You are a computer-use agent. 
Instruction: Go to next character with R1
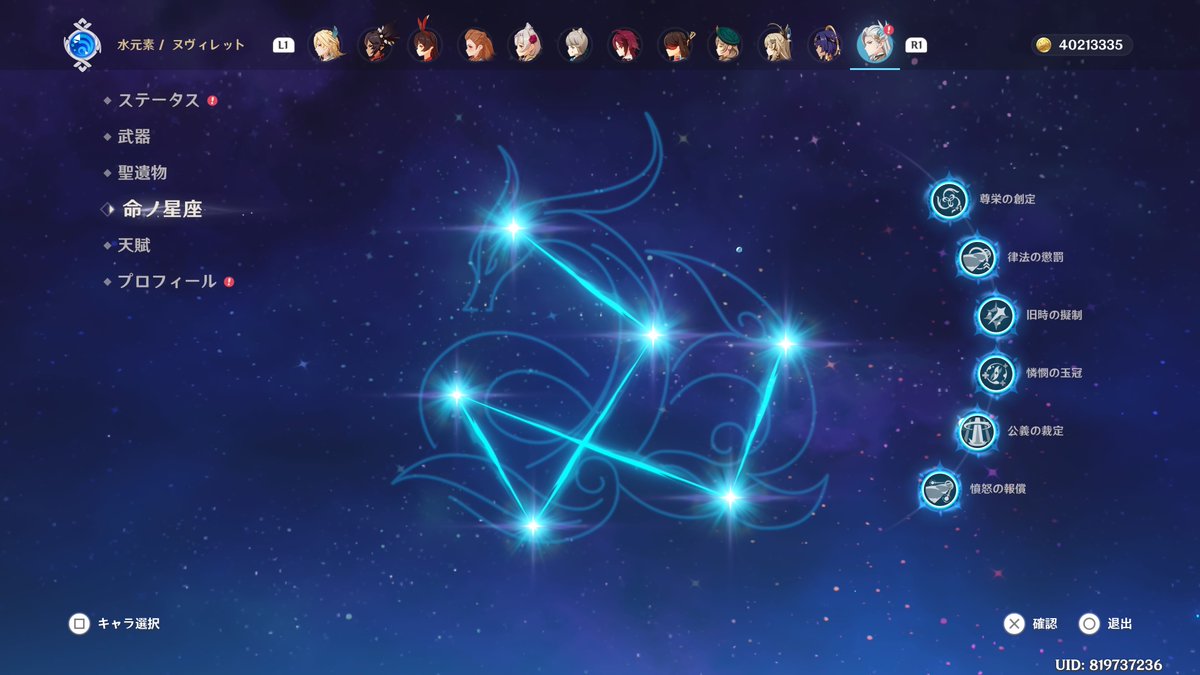tap(916, 45)
